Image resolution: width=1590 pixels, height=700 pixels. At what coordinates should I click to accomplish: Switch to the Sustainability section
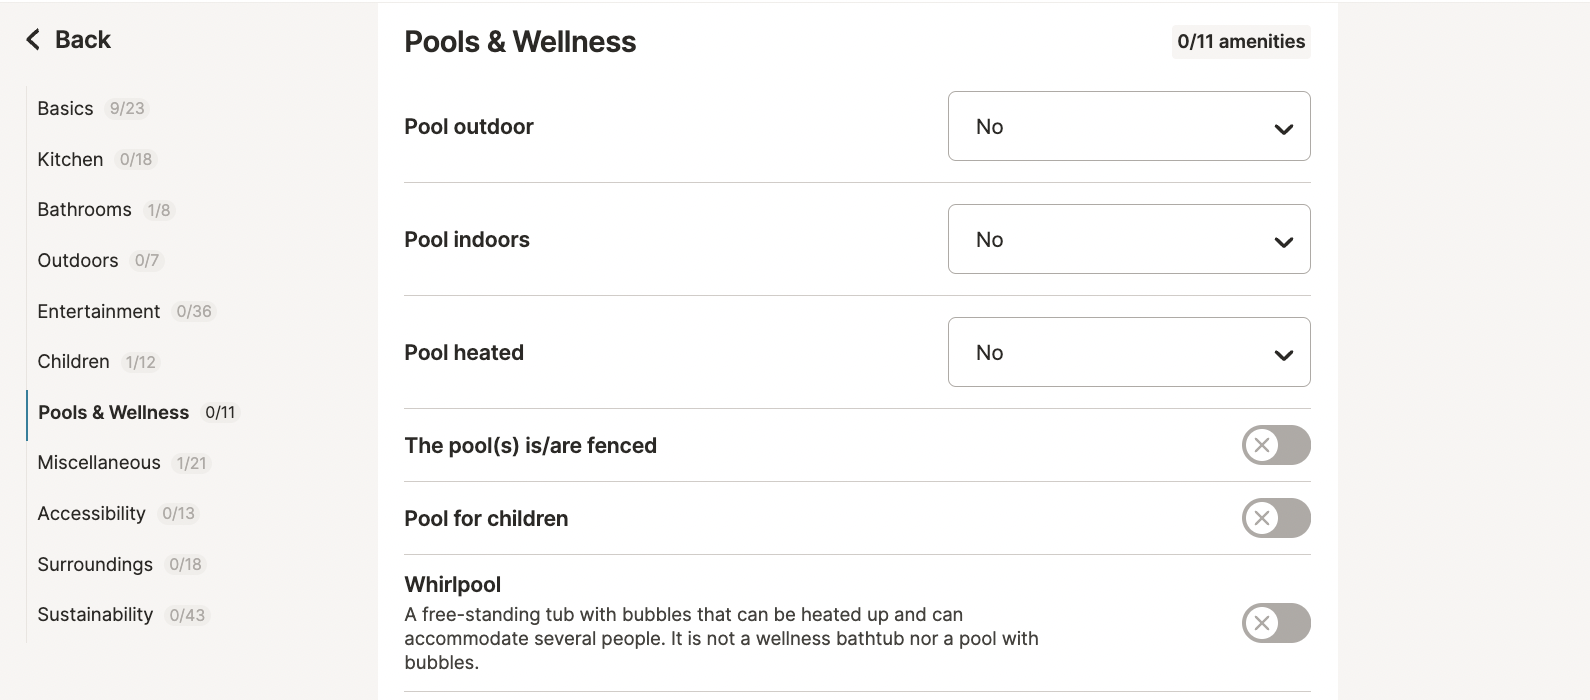(x=95, y=615)
